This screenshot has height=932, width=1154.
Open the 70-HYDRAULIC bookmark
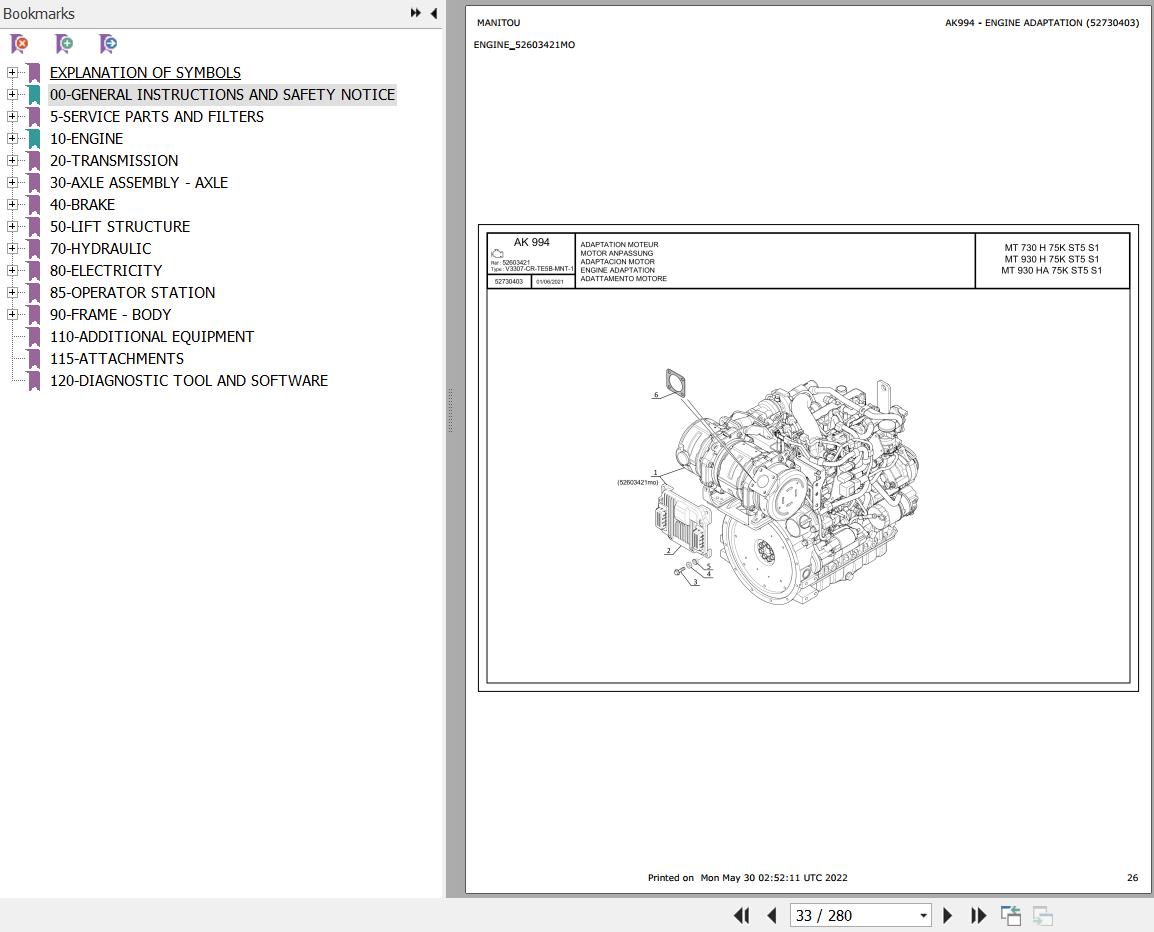101,249
